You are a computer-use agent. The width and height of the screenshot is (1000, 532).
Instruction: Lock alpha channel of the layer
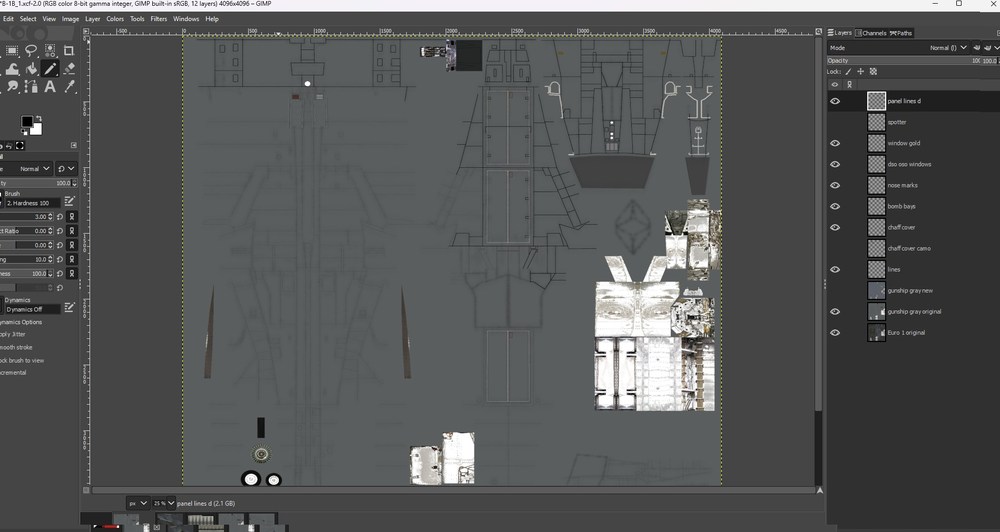pos(873,71)
